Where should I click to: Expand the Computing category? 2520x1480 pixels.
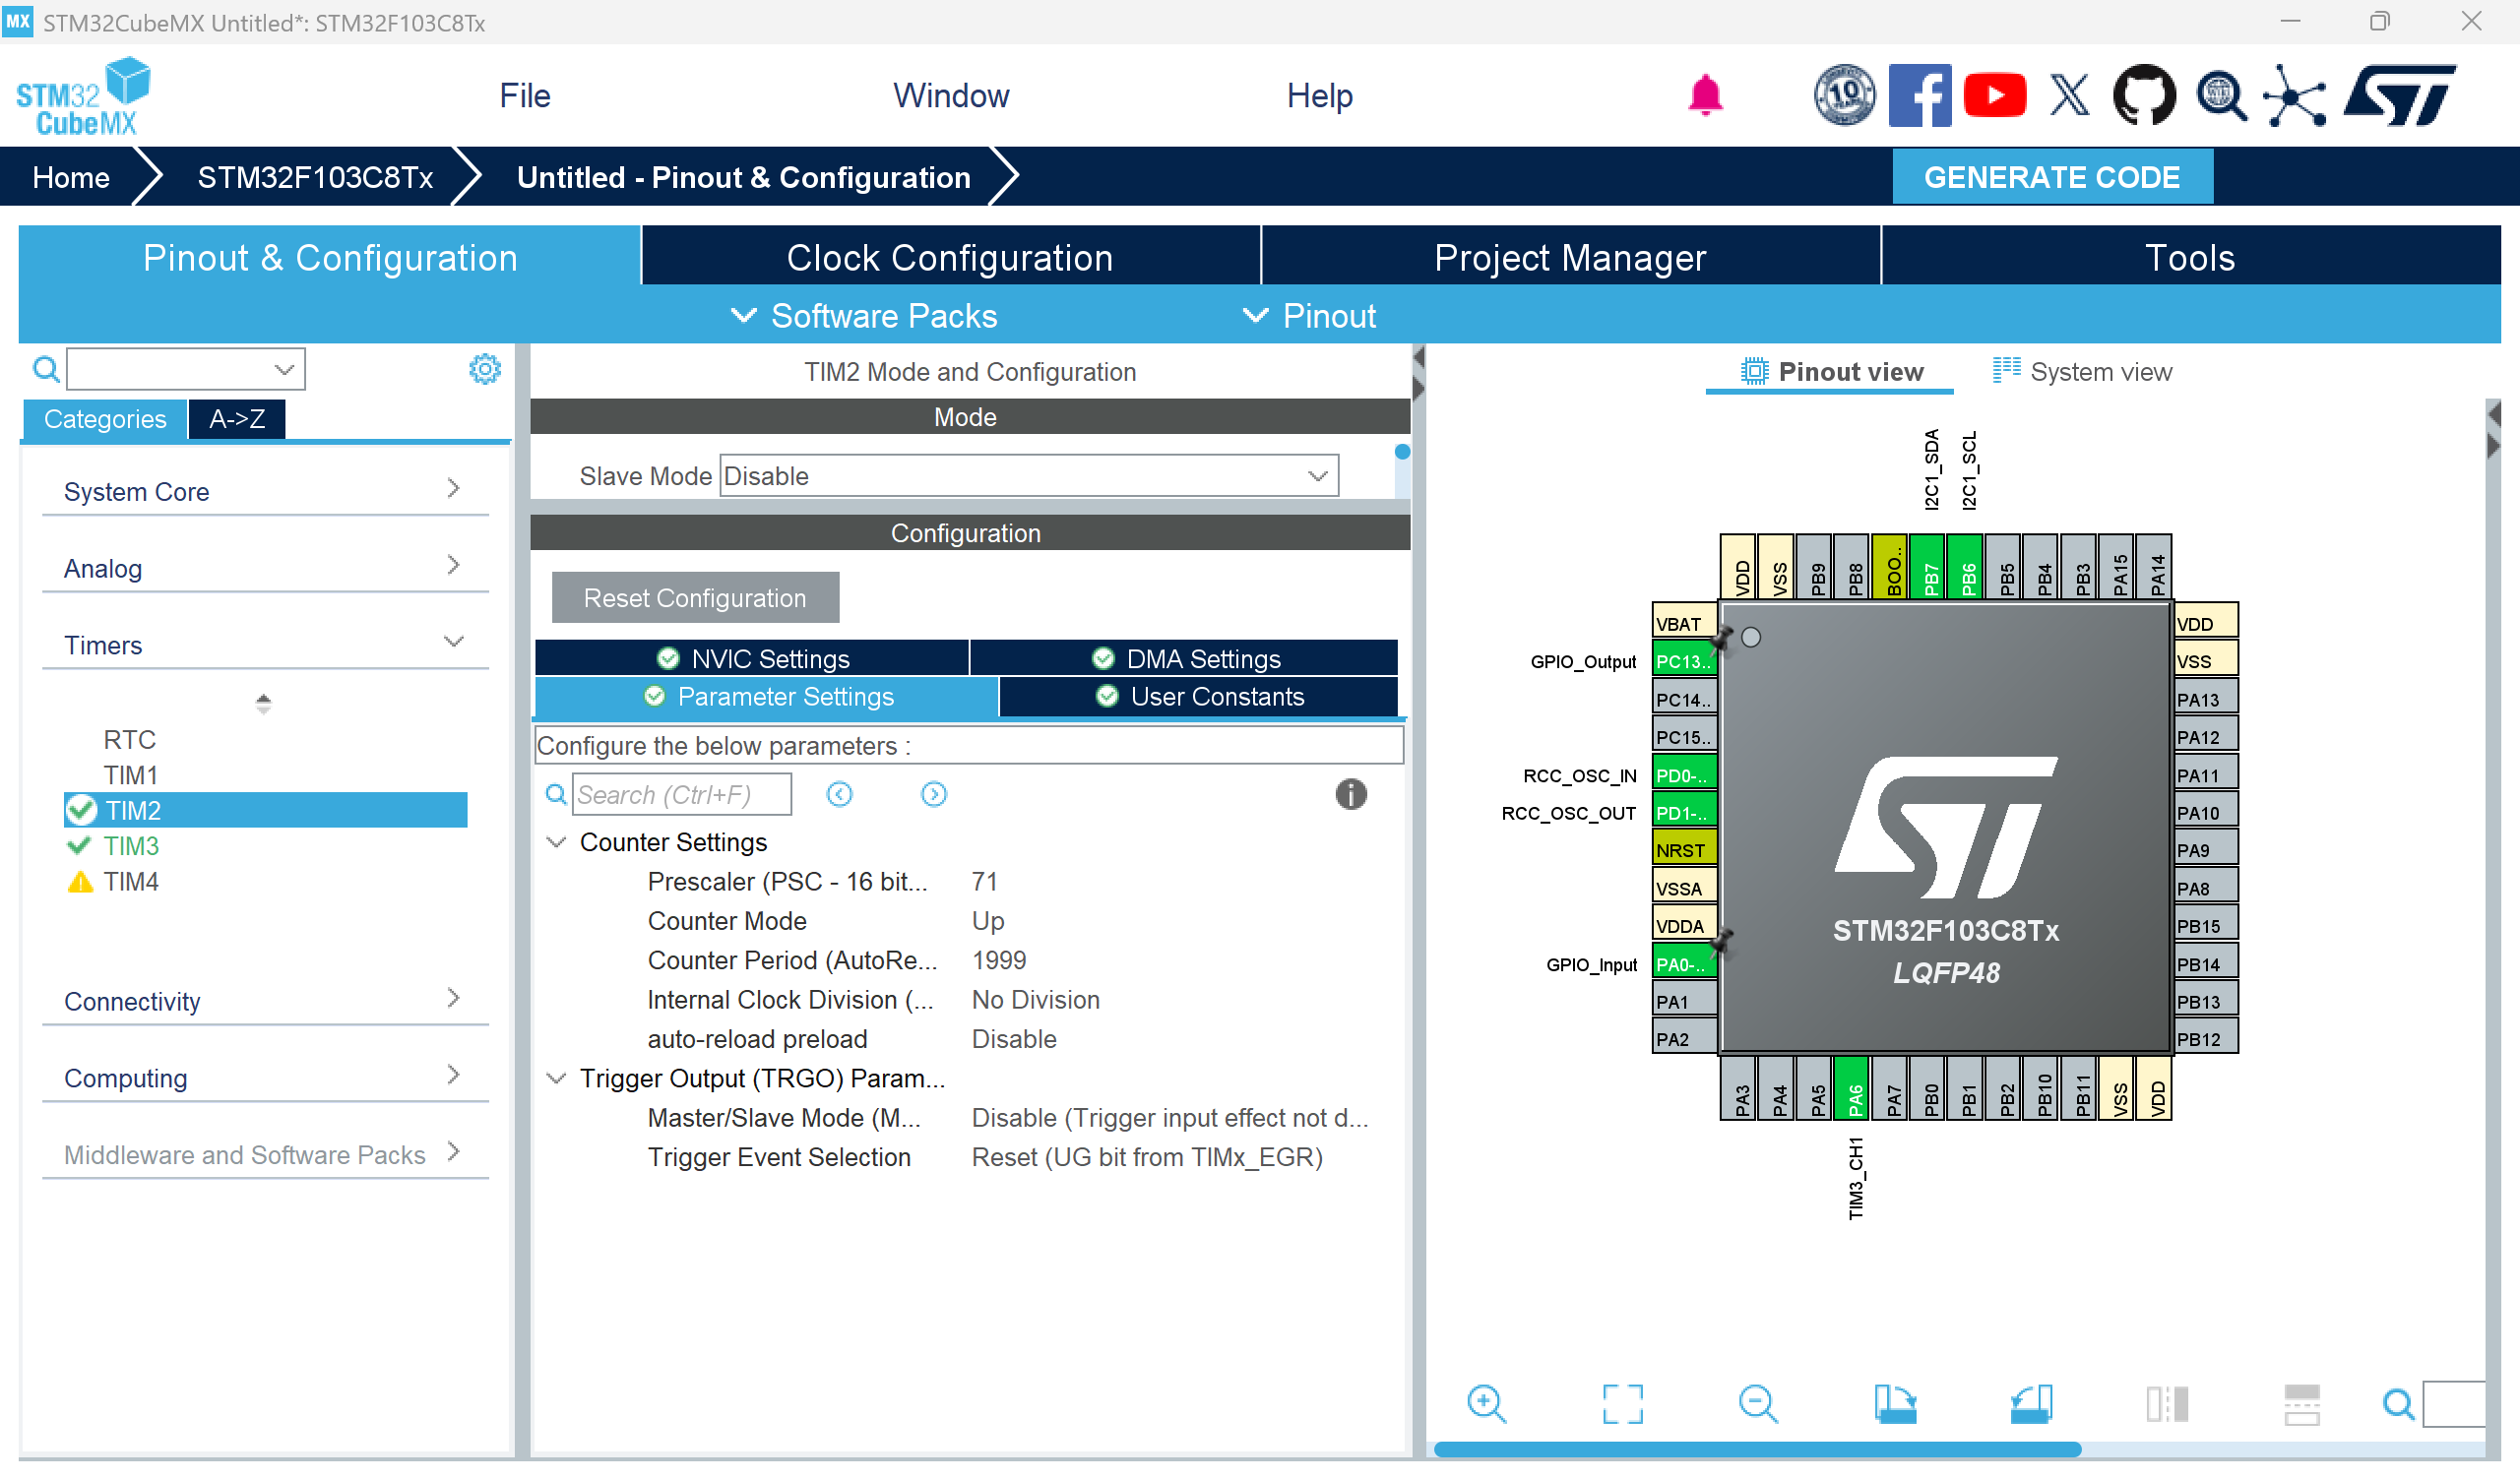coord(265,1078)
